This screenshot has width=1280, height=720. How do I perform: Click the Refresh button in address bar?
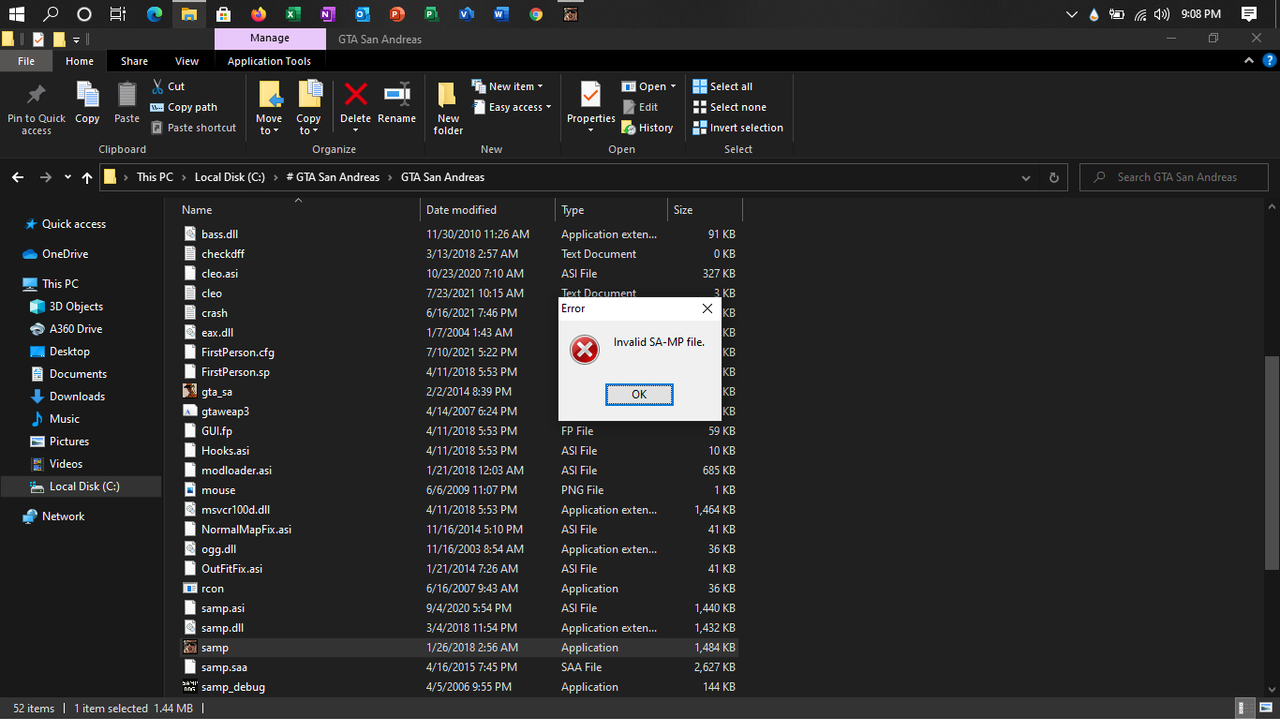click(1053, 177)
